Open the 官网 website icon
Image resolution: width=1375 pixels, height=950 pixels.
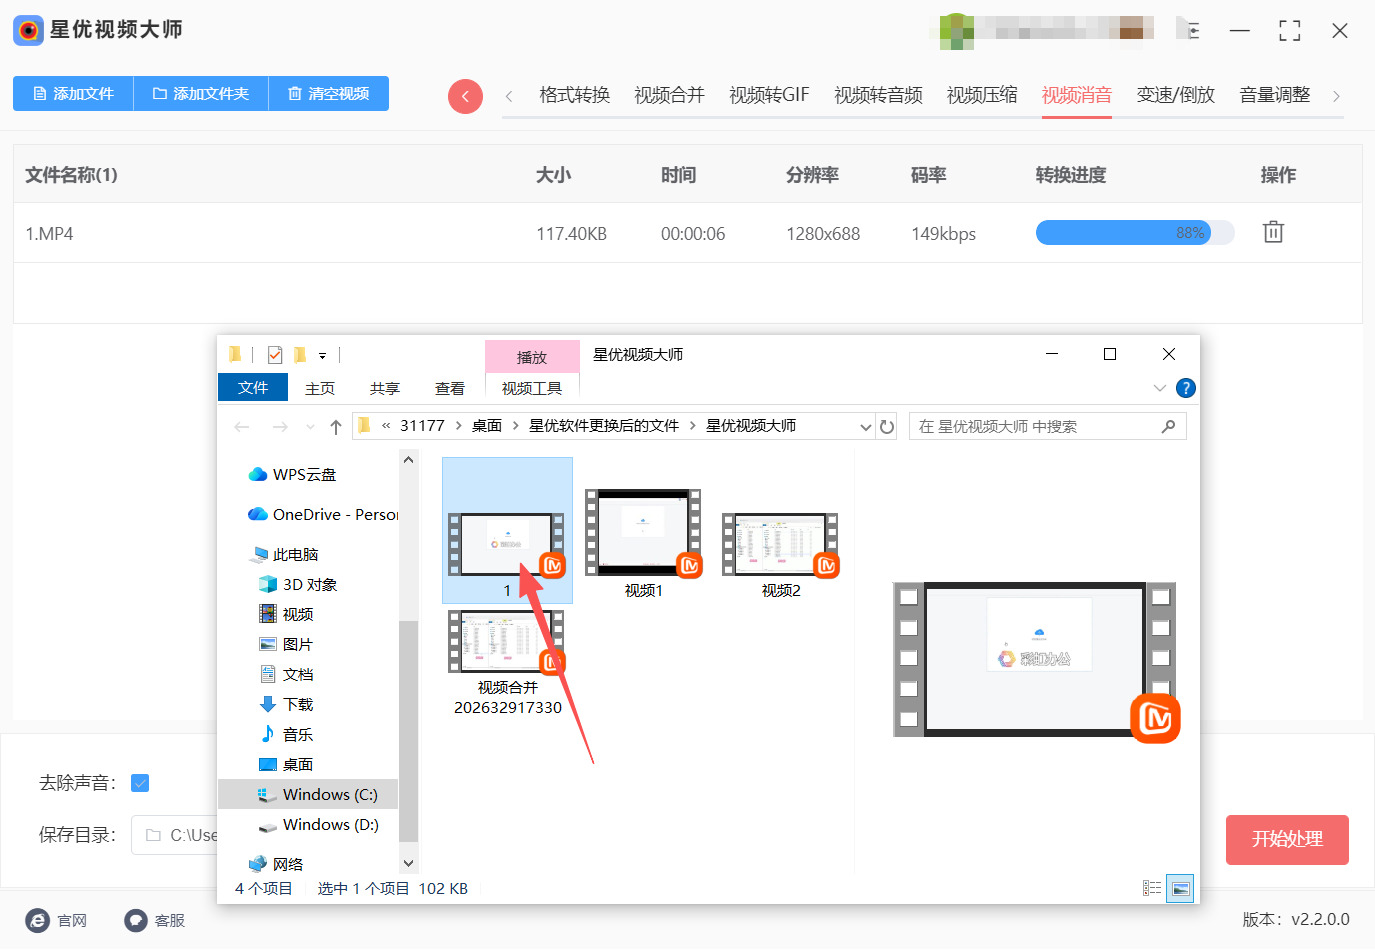tap(38, 920)
